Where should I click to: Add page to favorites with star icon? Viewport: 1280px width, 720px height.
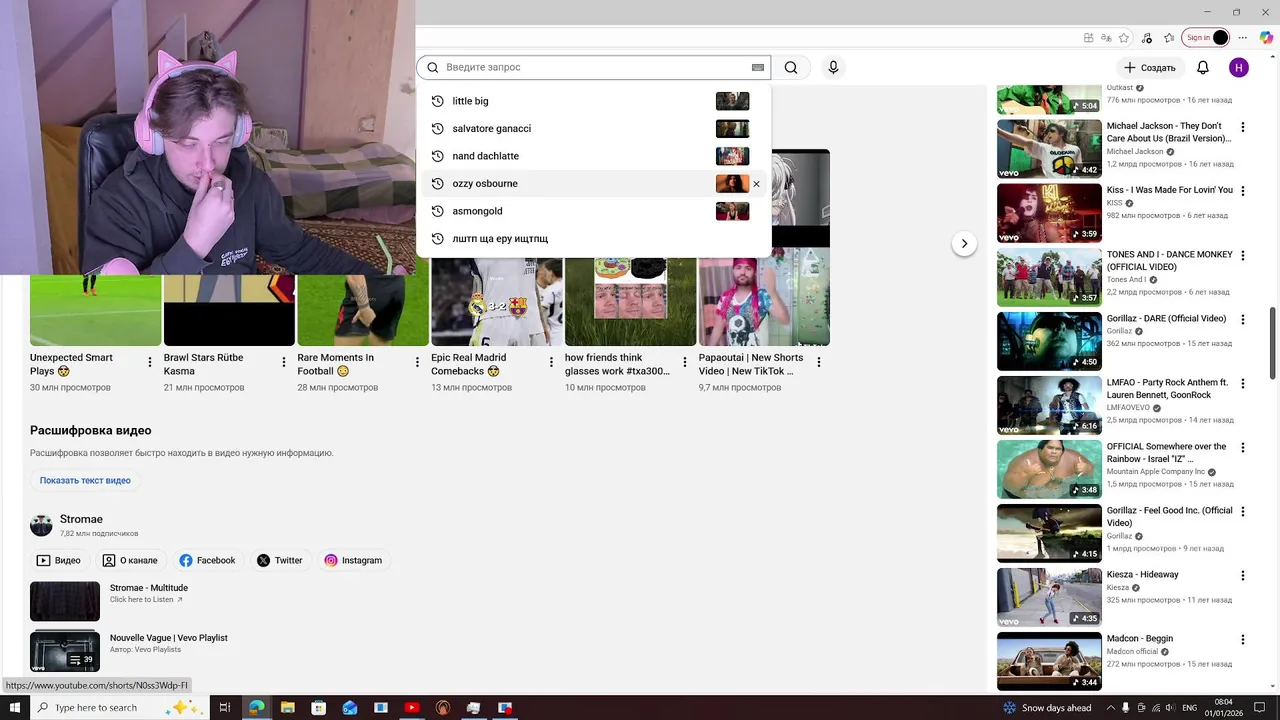1124,38
